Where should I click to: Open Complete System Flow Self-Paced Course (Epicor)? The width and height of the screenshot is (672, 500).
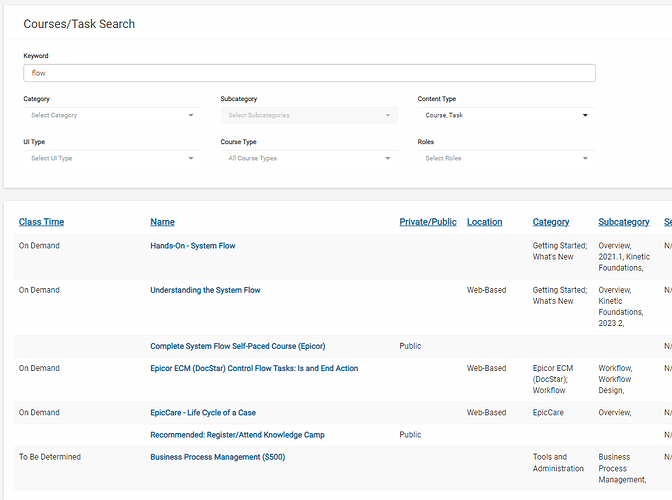coord(237,346)
